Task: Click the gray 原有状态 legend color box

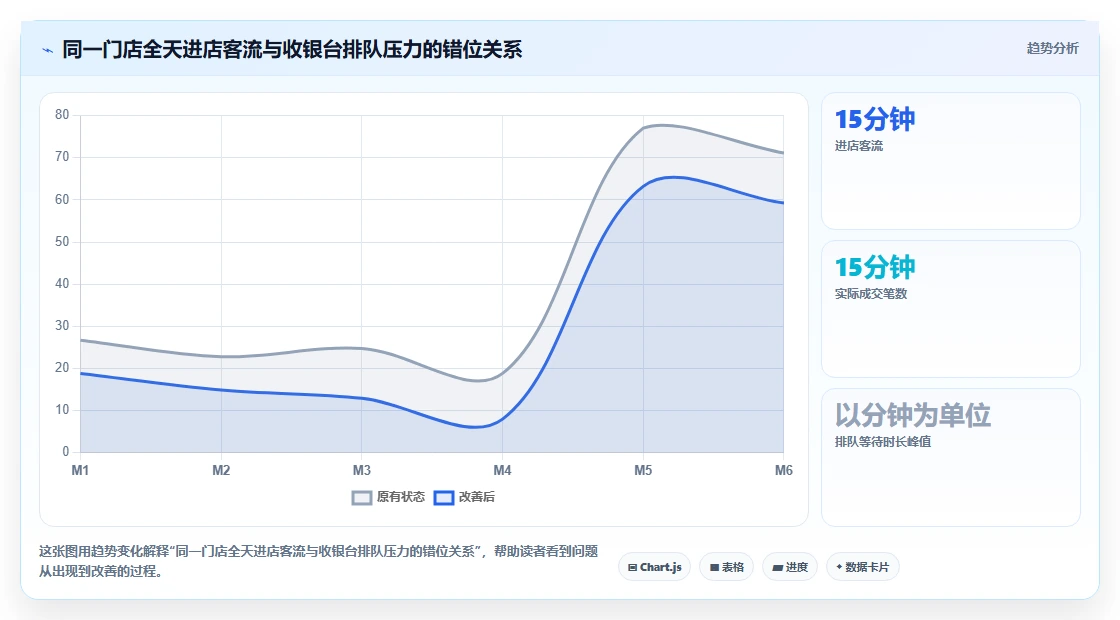Action: pos(362,498)
